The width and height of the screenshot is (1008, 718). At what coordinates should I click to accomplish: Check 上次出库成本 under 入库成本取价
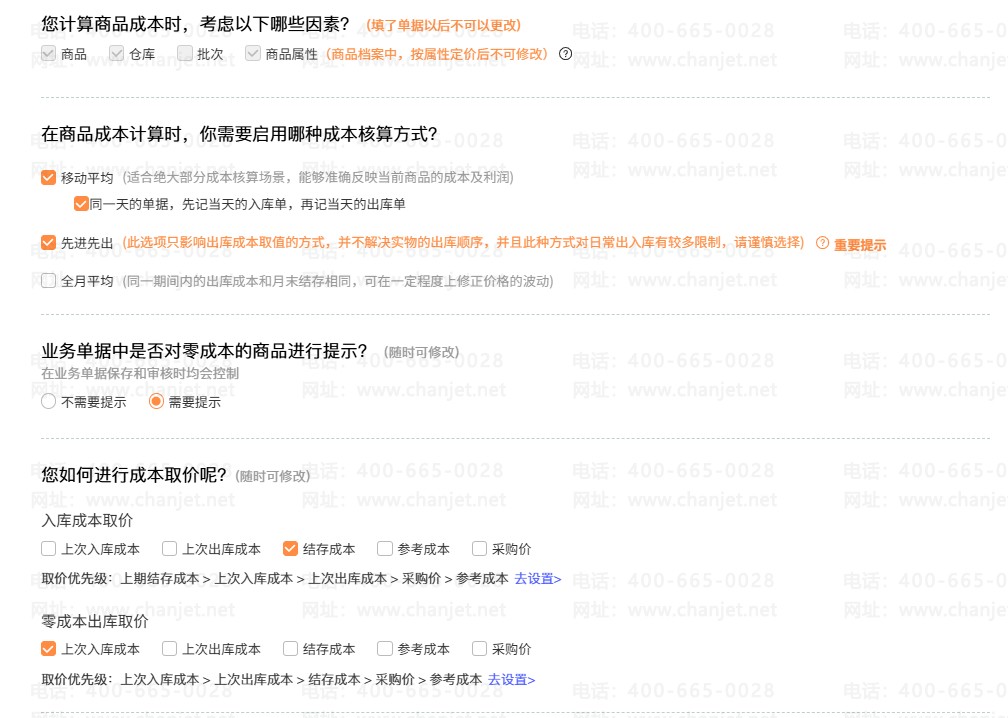tap(169, 548)
